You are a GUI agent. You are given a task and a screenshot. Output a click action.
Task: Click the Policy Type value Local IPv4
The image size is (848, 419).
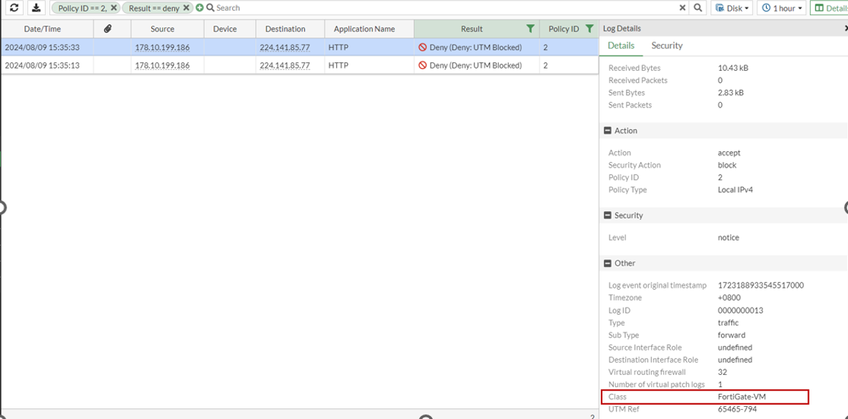point(736,190)
